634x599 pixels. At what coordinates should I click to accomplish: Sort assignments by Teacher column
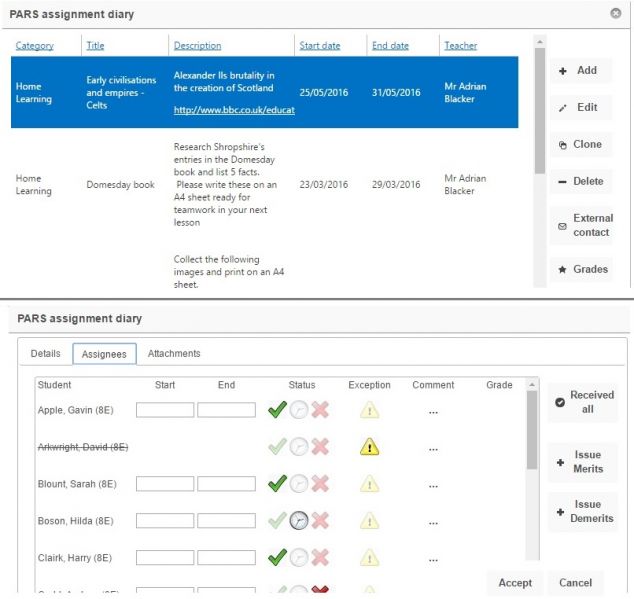[461, 46]
